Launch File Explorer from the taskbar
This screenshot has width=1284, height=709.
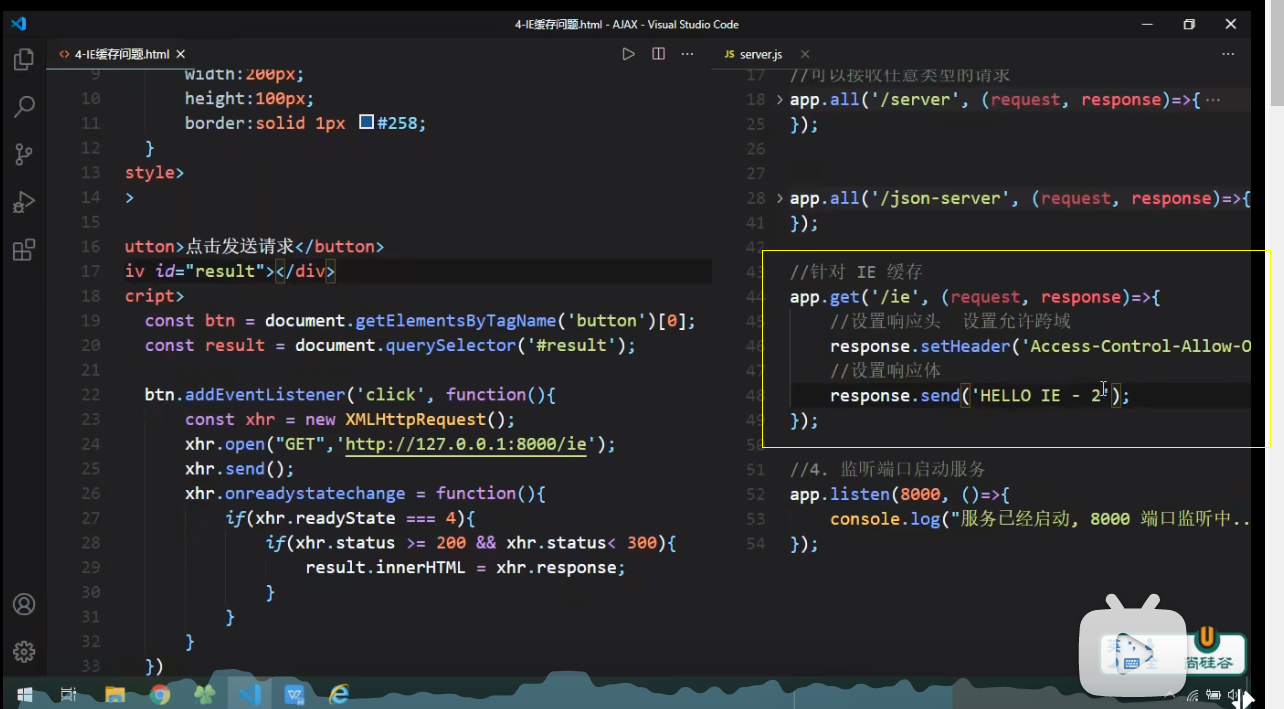click(115, 694)
